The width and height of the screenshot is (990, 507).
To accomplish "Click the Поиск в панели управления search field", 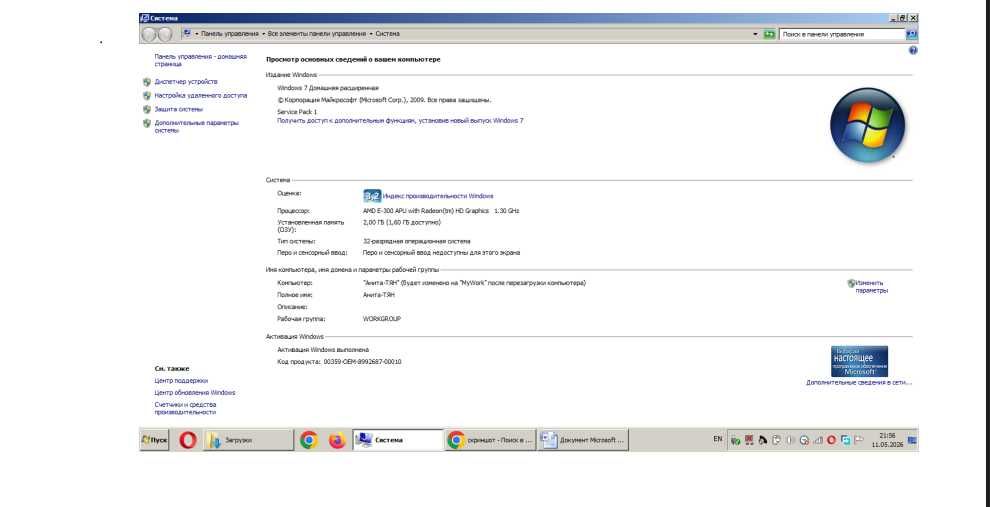I will (842, 35).
